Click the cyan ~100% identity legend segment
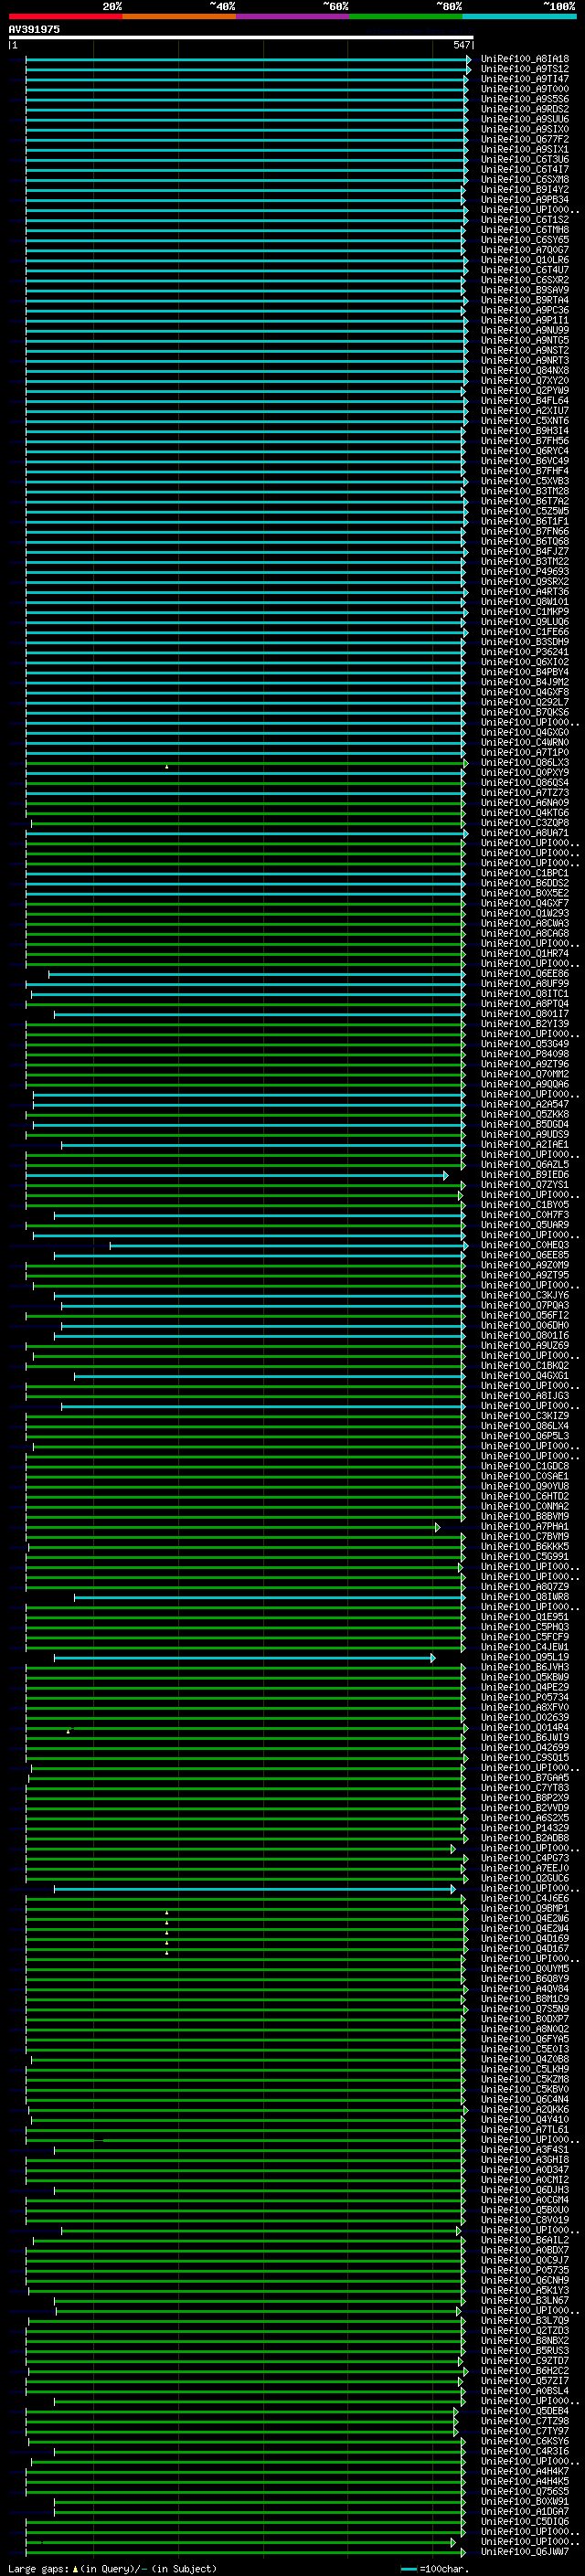Viewport: 585px width, 2576px height. click(x=519, y=16)
